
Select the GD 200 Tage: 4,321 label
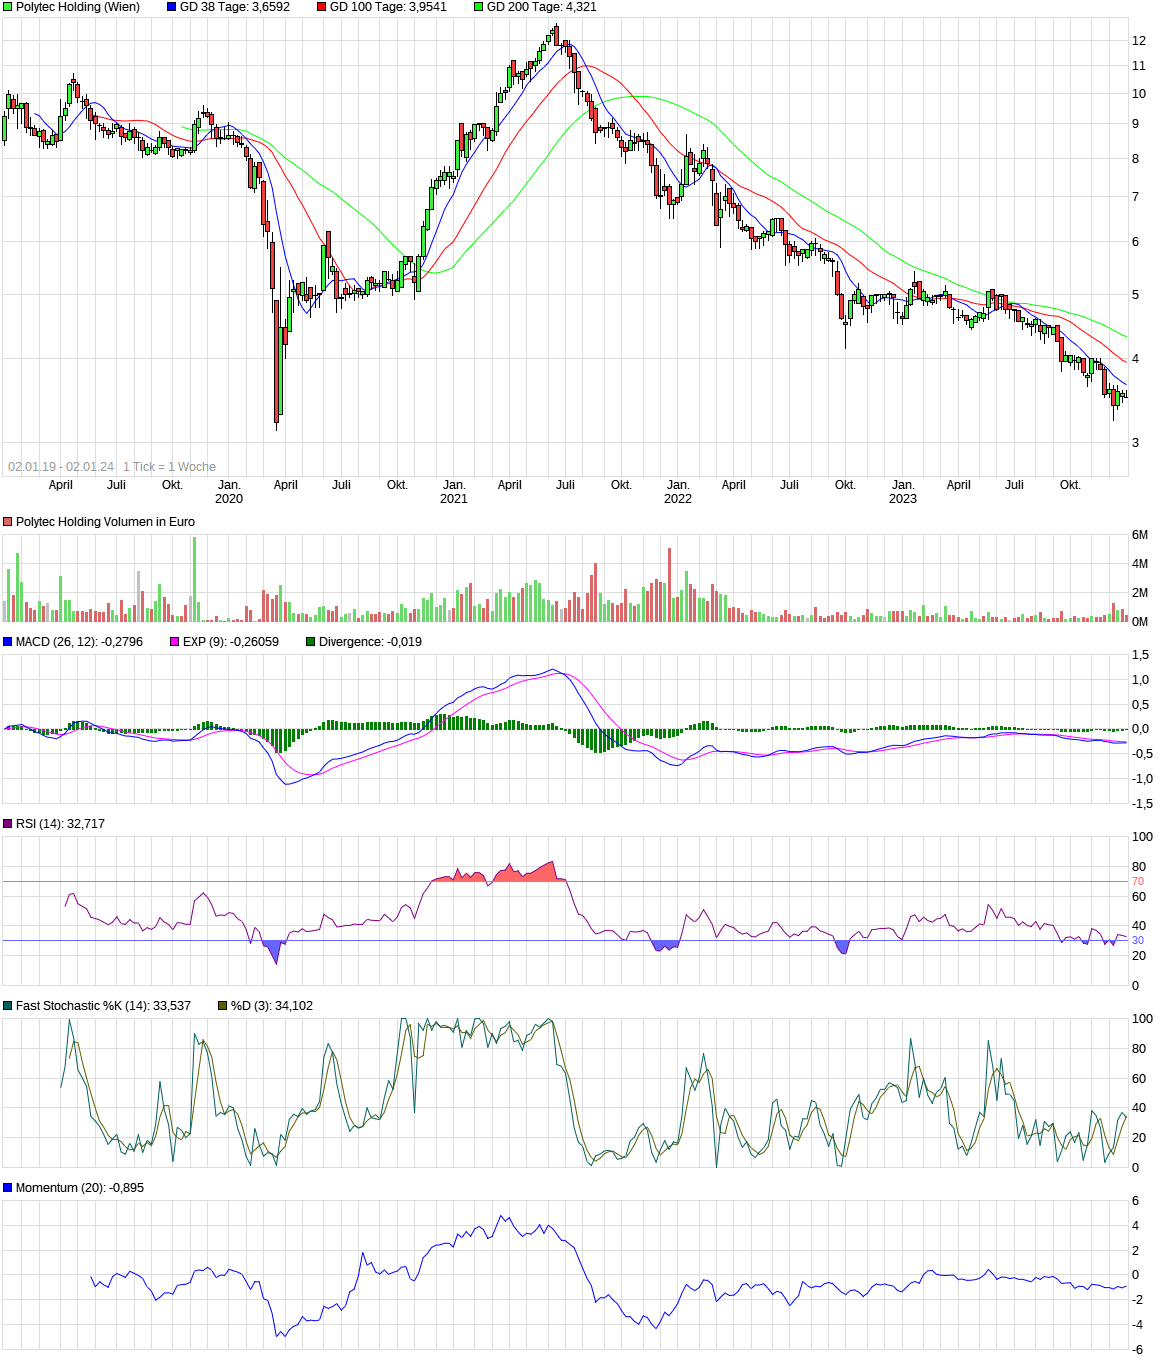click(x=541, y=7)
